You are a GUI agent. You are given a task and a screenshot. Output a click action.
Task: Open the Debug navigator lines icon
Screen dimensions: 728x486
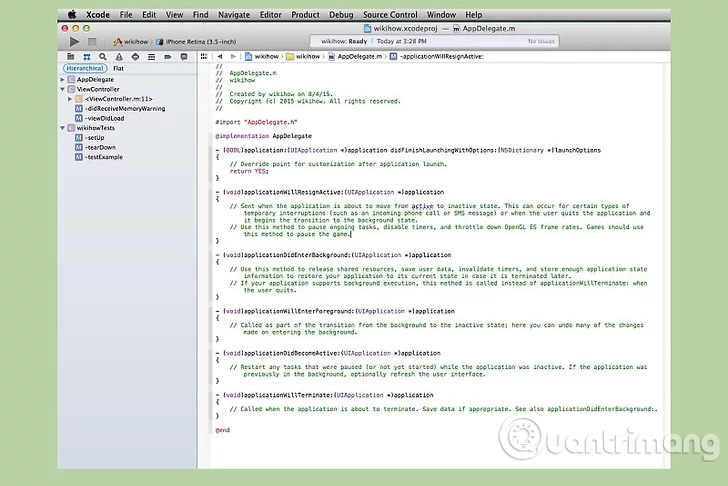(151, 57)
